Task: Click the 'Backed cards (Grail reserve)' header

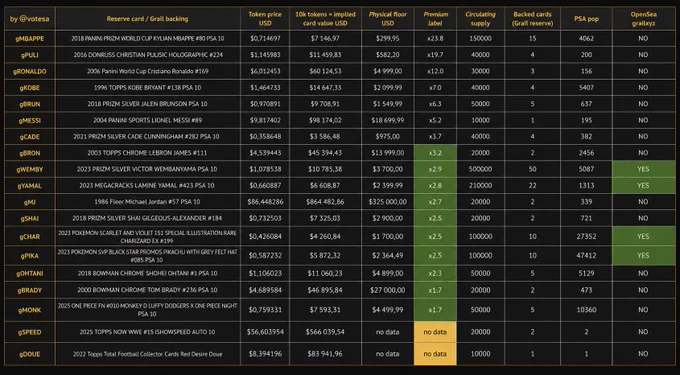Action: (533, 19)
